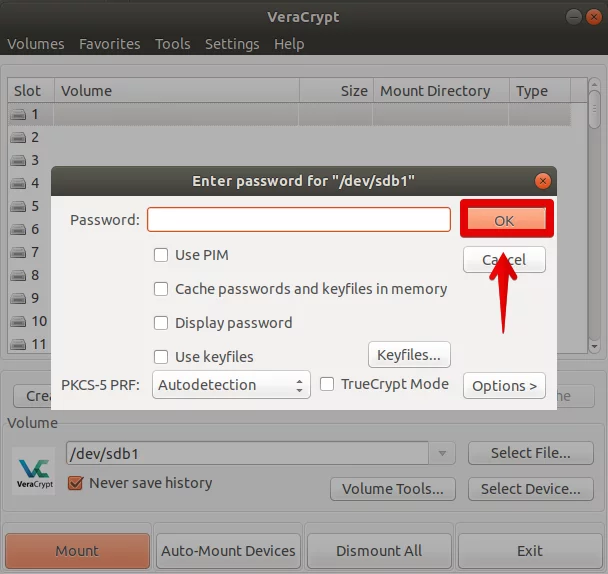Screen dimensions: 608x574
Task: Click the /dev/sdb1 volume path field
Action: 247,453
